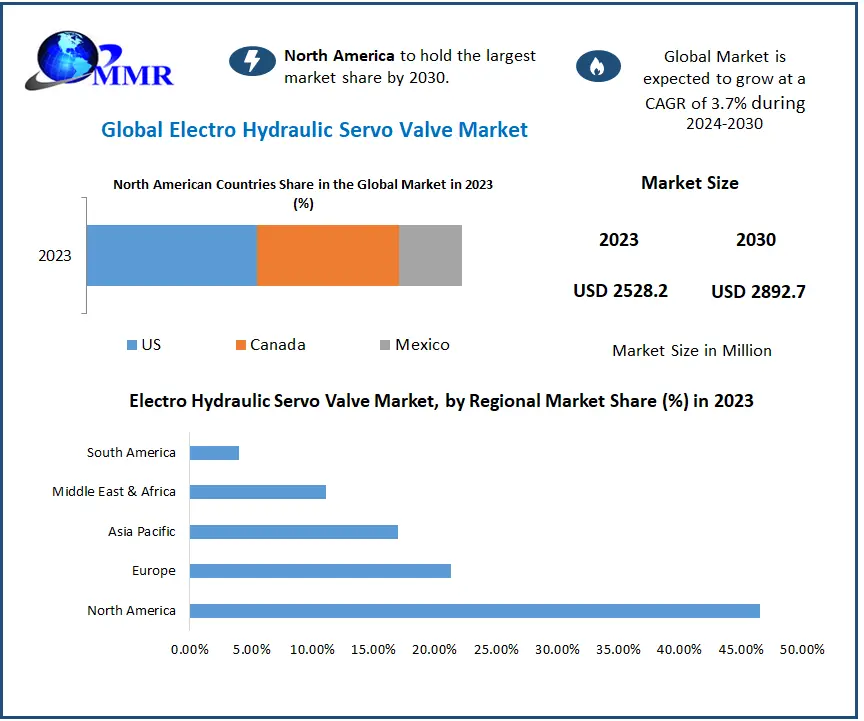This screenshot has height=721, width=864.
Task: Click the Europe regional bar
Action: (320, 571)
